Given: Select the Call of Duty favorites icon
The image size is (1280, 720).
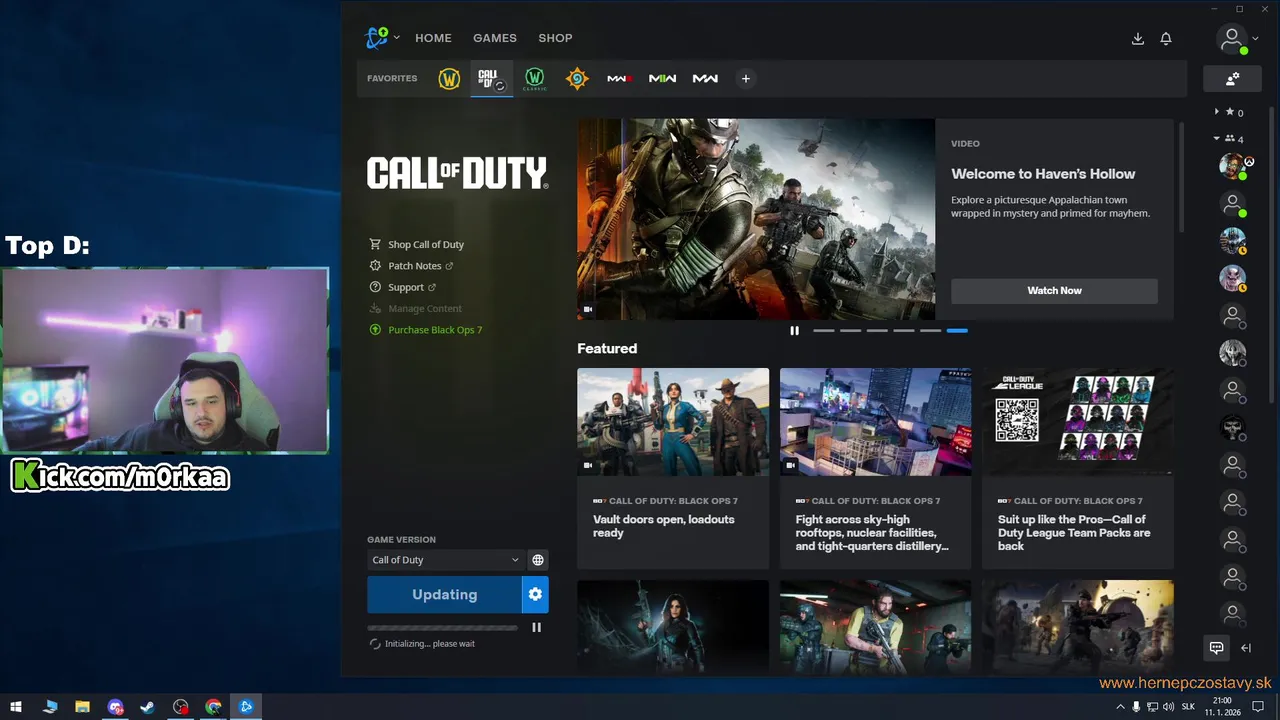Looking at the screenshot, I should click(x=491, y=78).
